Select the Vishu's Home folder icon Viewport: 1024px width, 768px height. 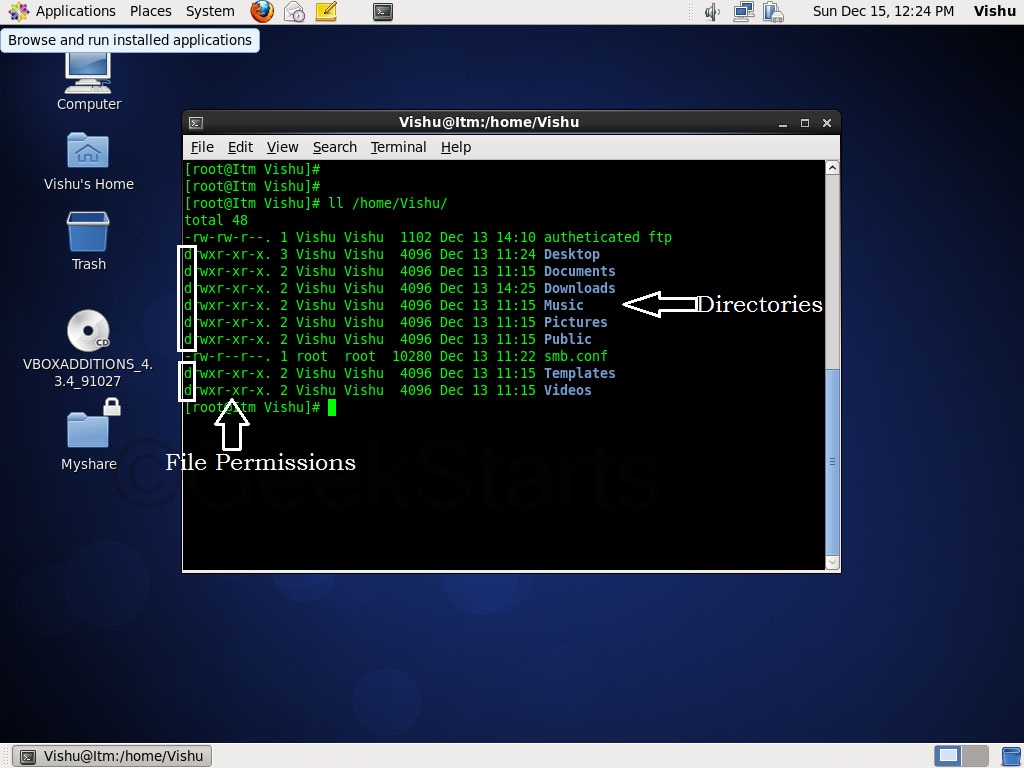(88, 162)
